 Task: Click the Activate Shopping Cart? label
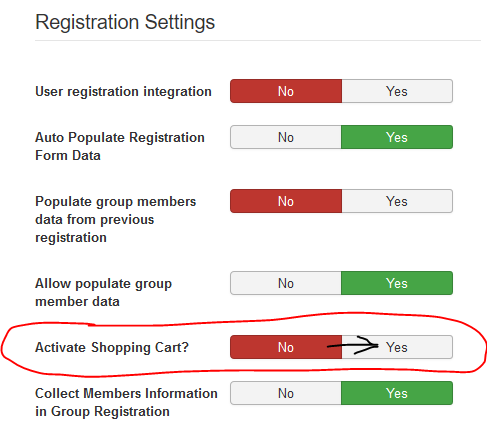click(112, 347)
